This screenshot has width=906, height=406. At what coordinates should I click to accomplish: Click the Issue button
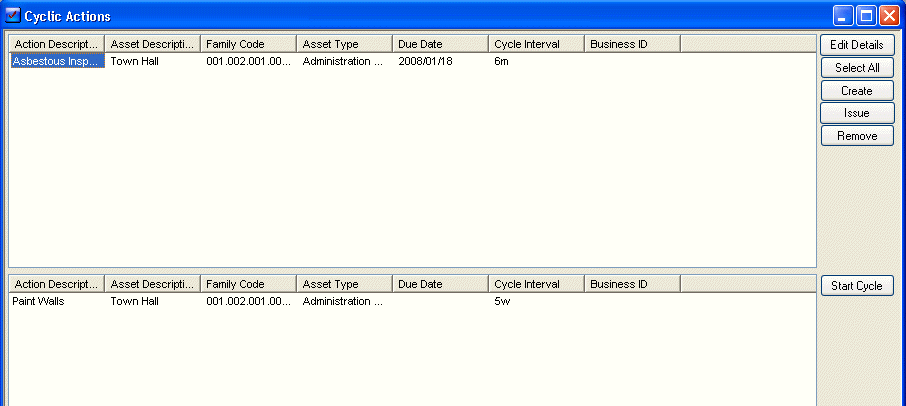(x=857, y=113)
